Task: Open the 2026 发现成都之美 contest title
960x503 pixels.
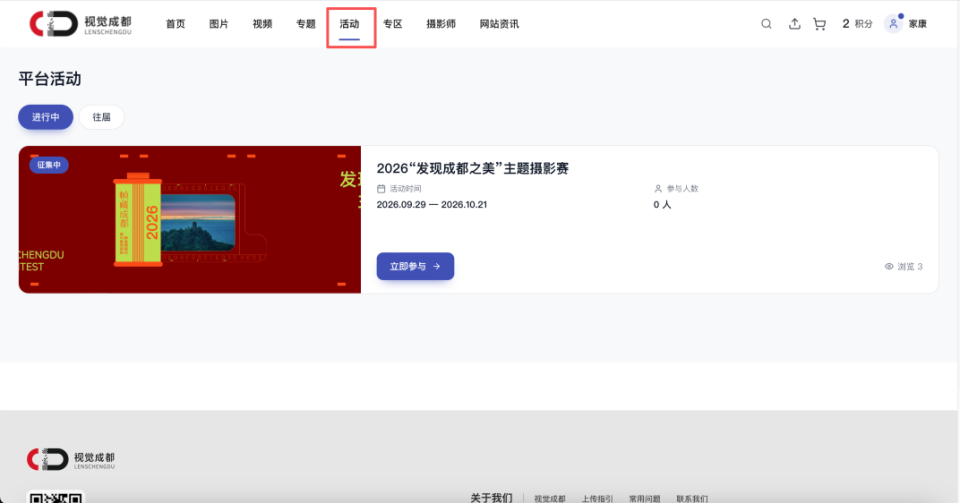Action: pyautogui.click(x=473, y=168)
